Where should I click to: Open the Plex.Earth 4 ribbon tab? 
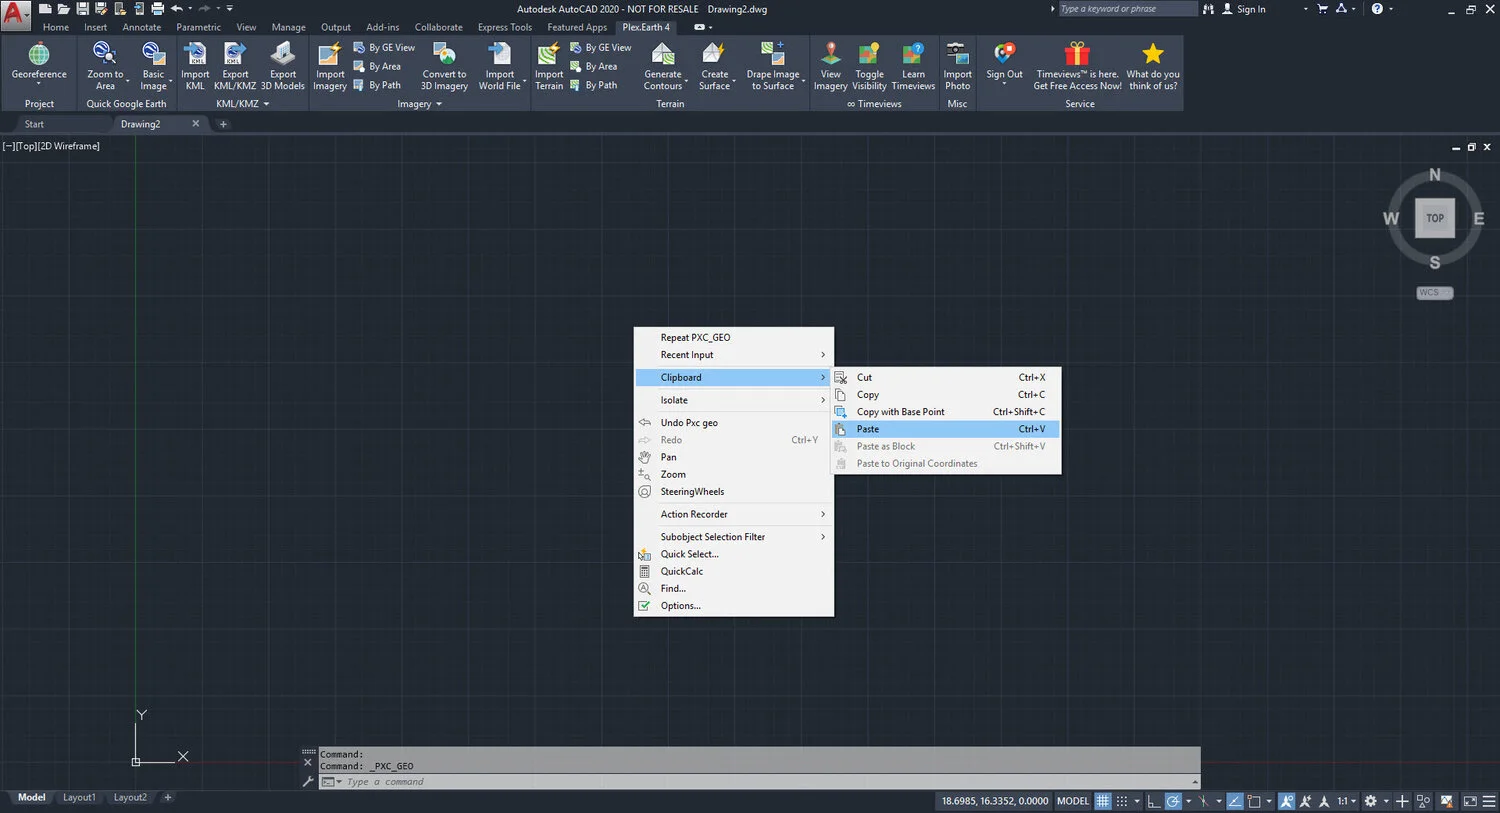click(x=646, y=27)
